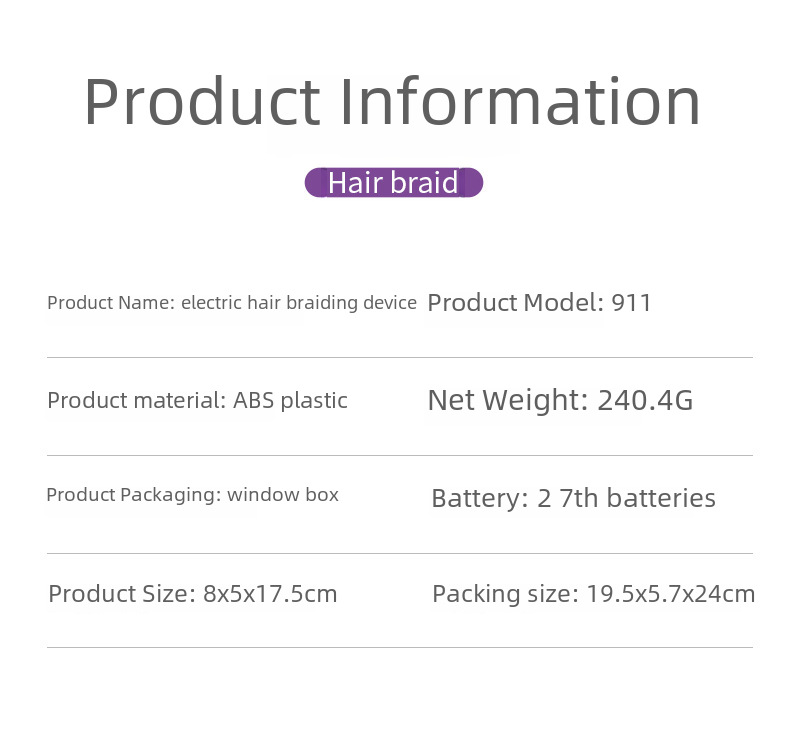
Task: Click the model number 911
Action: coord(631,303)
